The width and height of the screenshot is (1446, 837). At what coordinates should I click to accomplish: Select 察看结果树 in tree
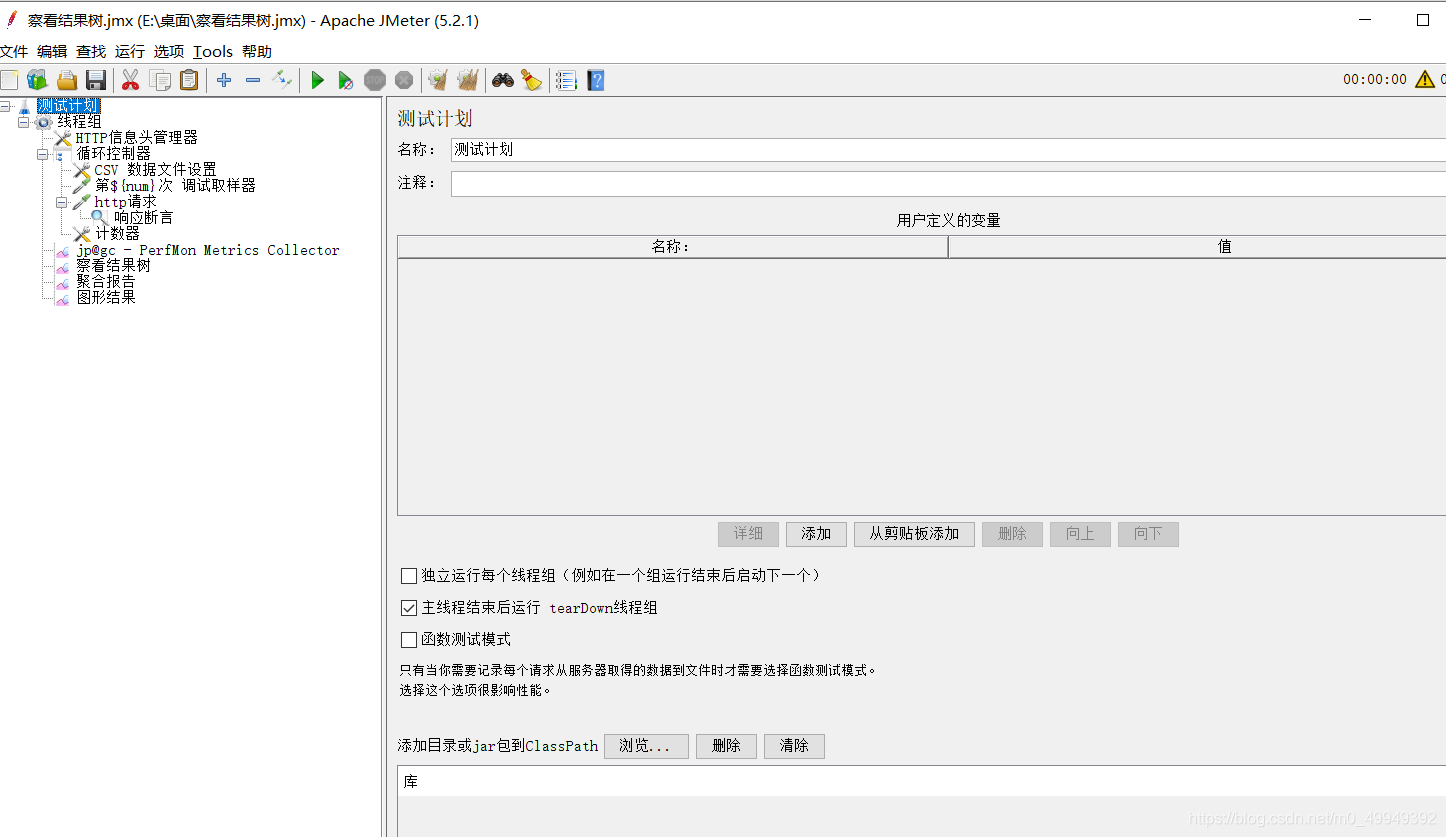(x=113, y=266)
